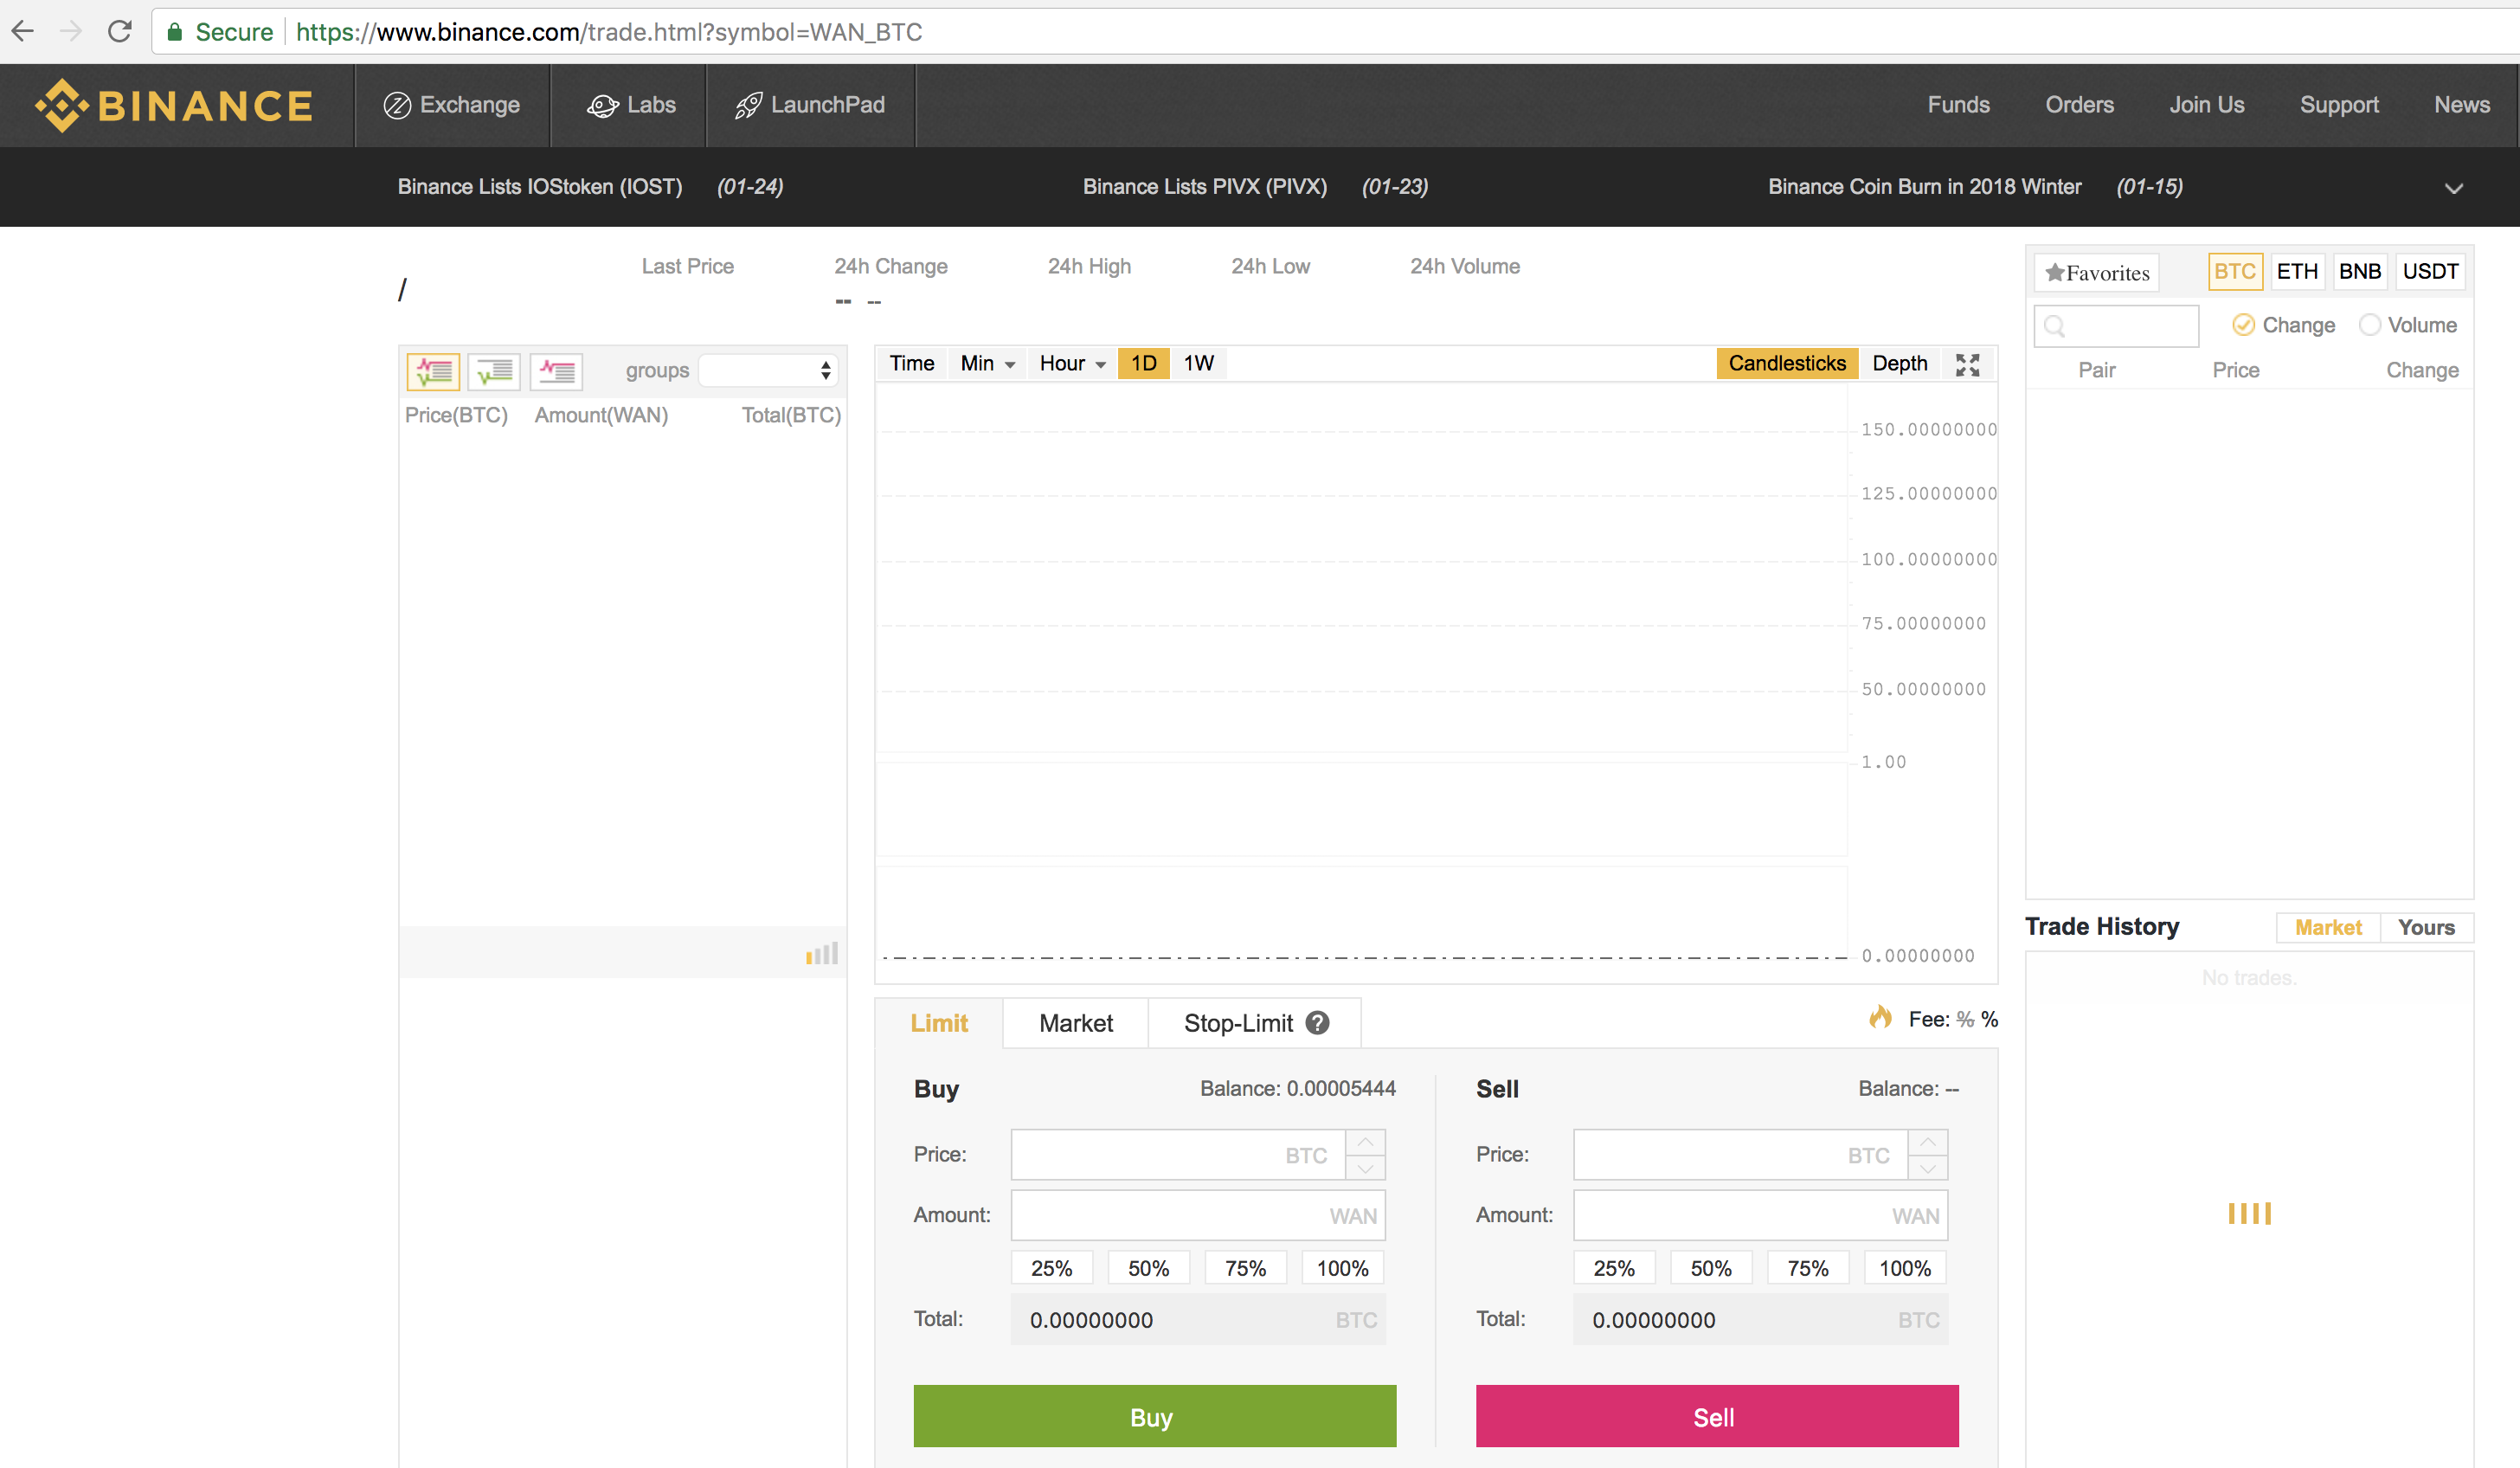Click the green Buy button

[1154, 1416]
